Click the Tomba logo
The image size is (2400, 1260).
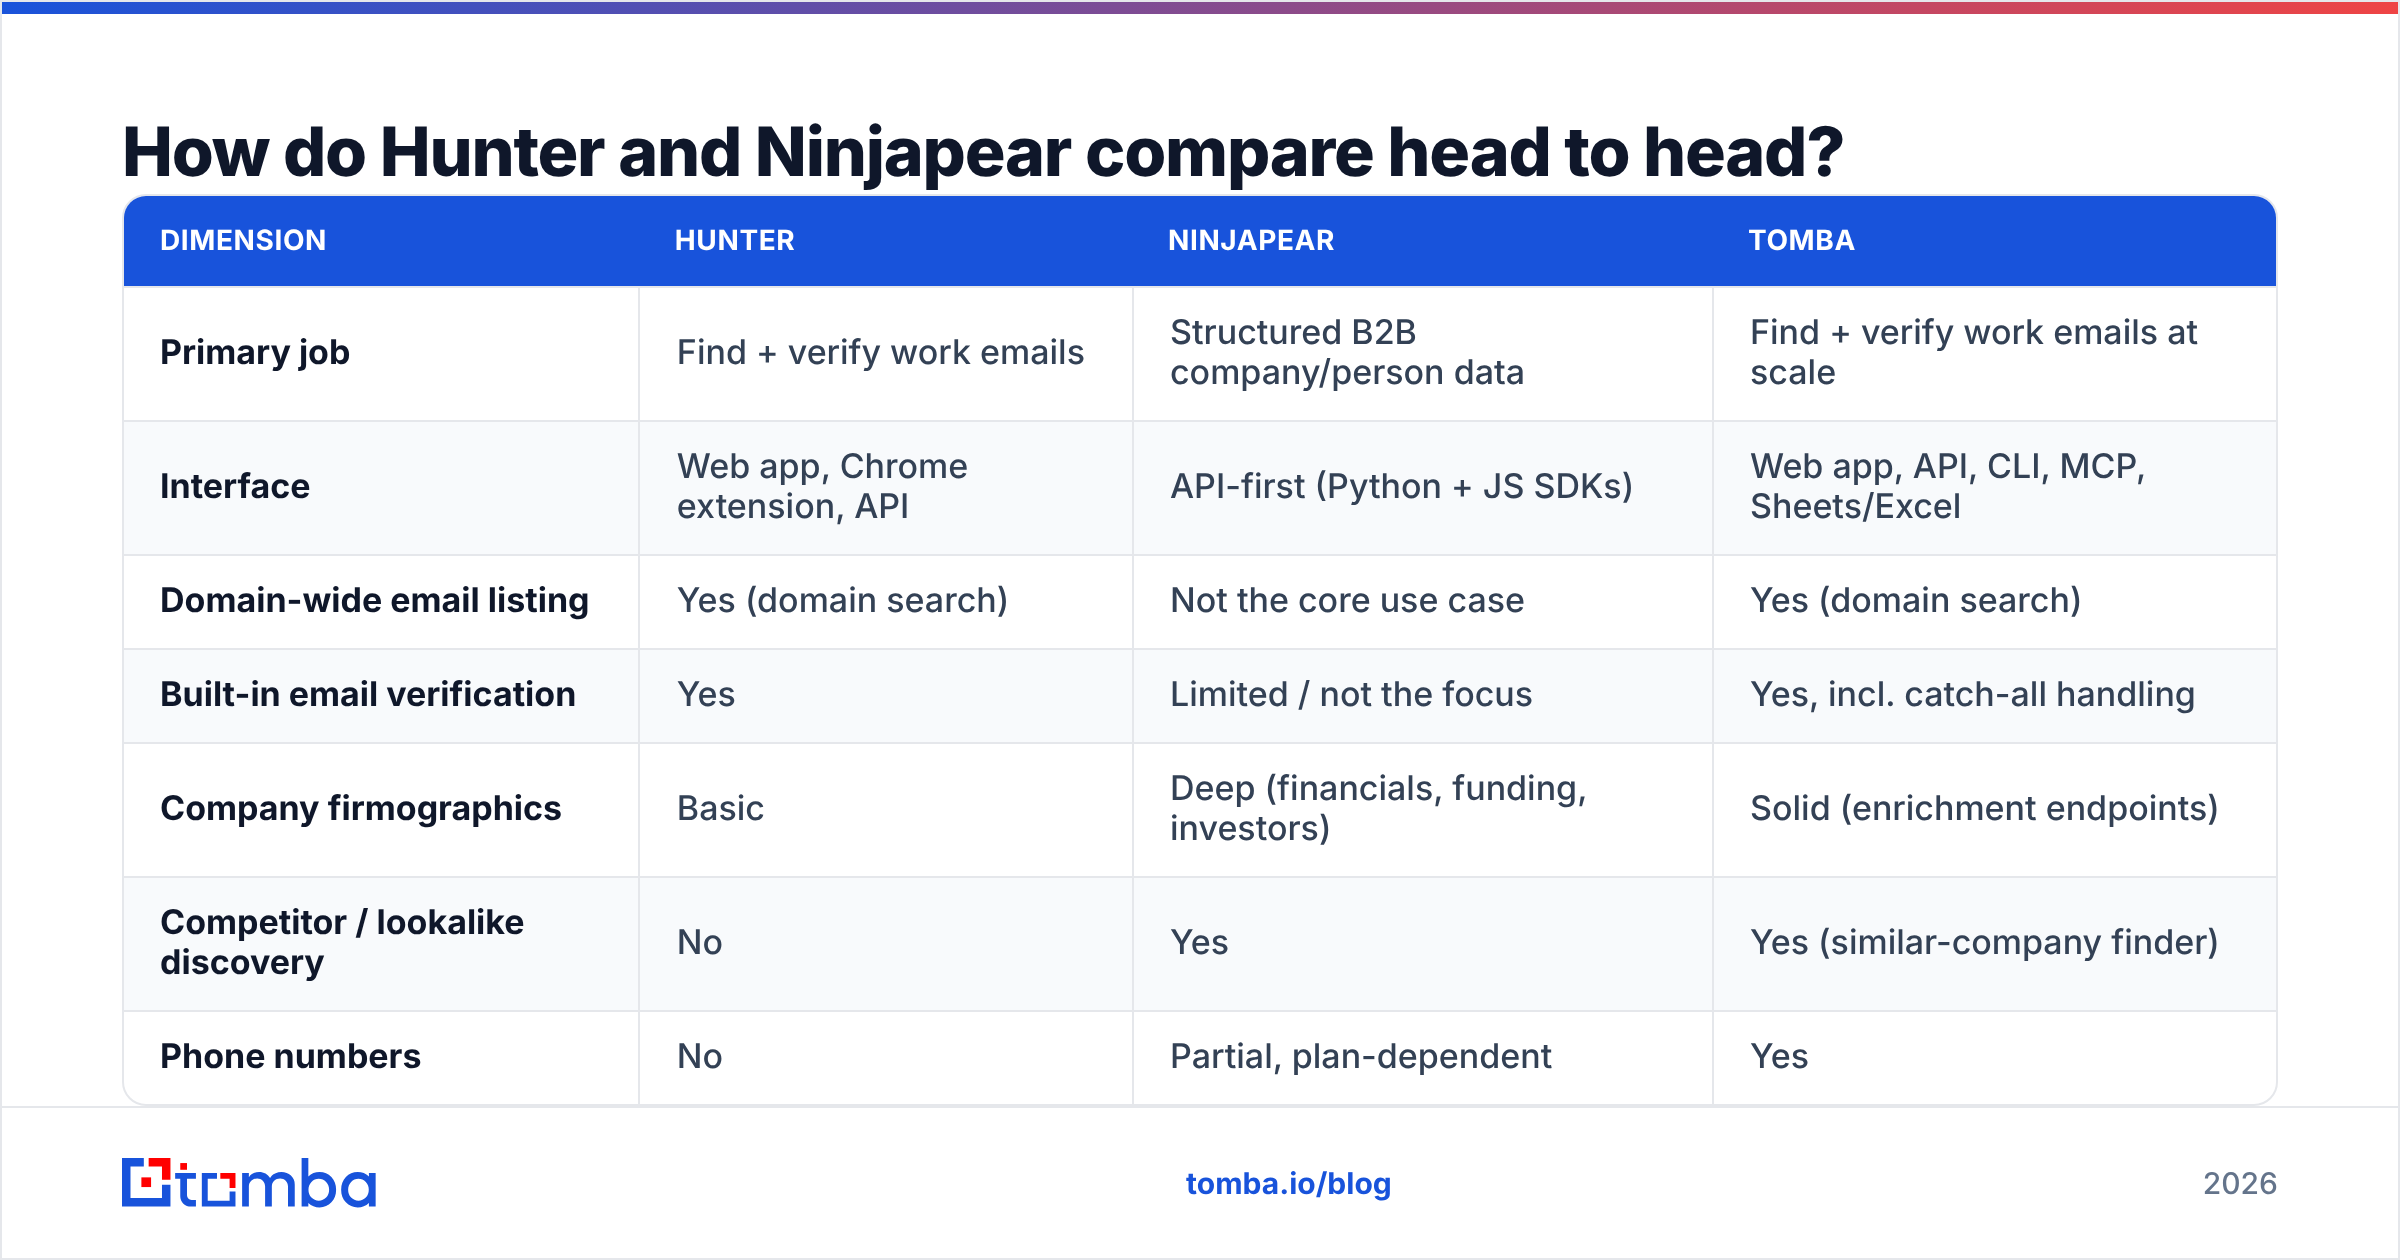coord(249,1183)
